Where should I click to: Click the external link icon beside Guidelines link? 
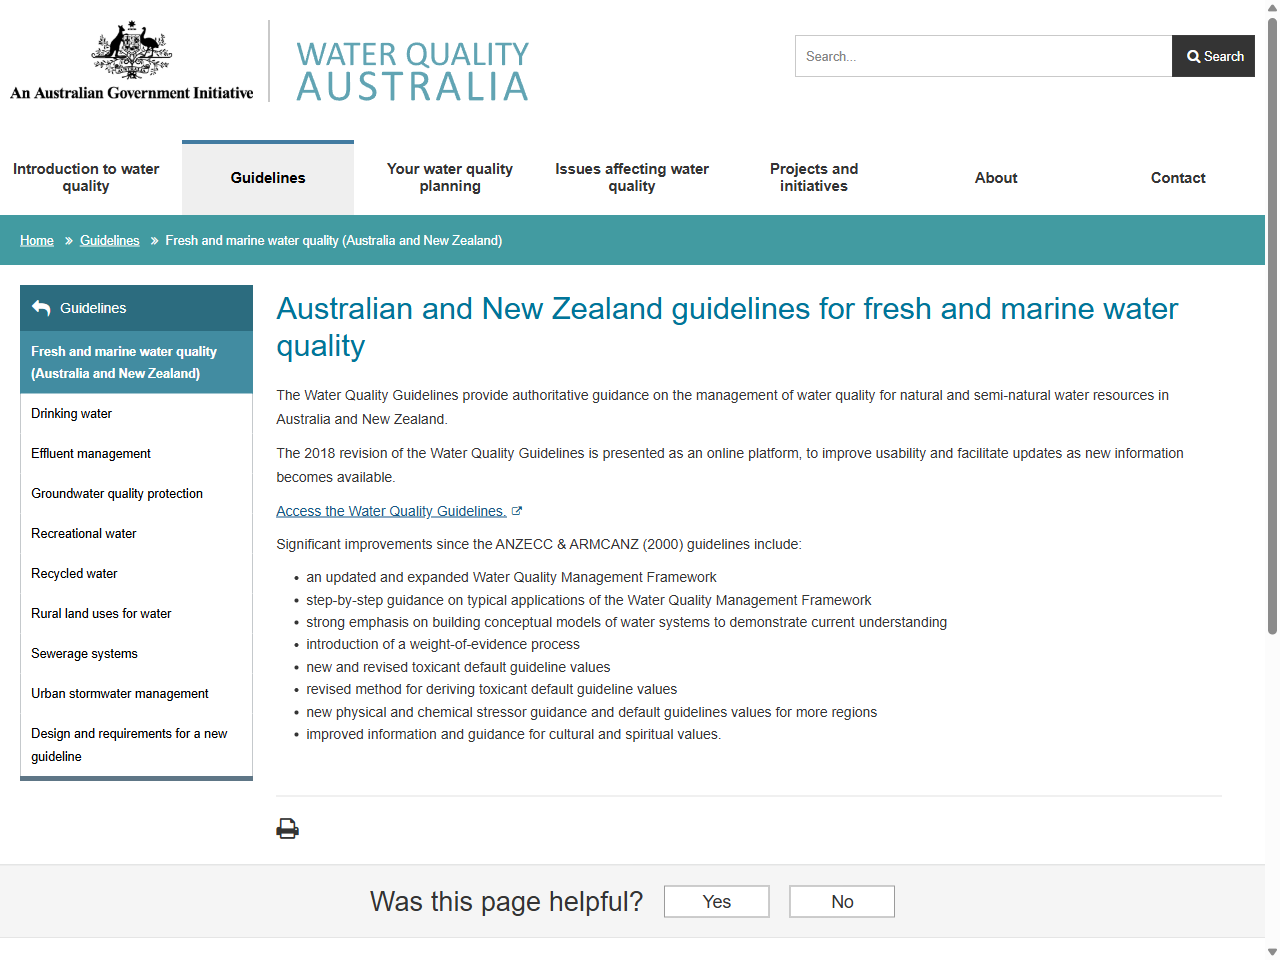tap(517, 510)
